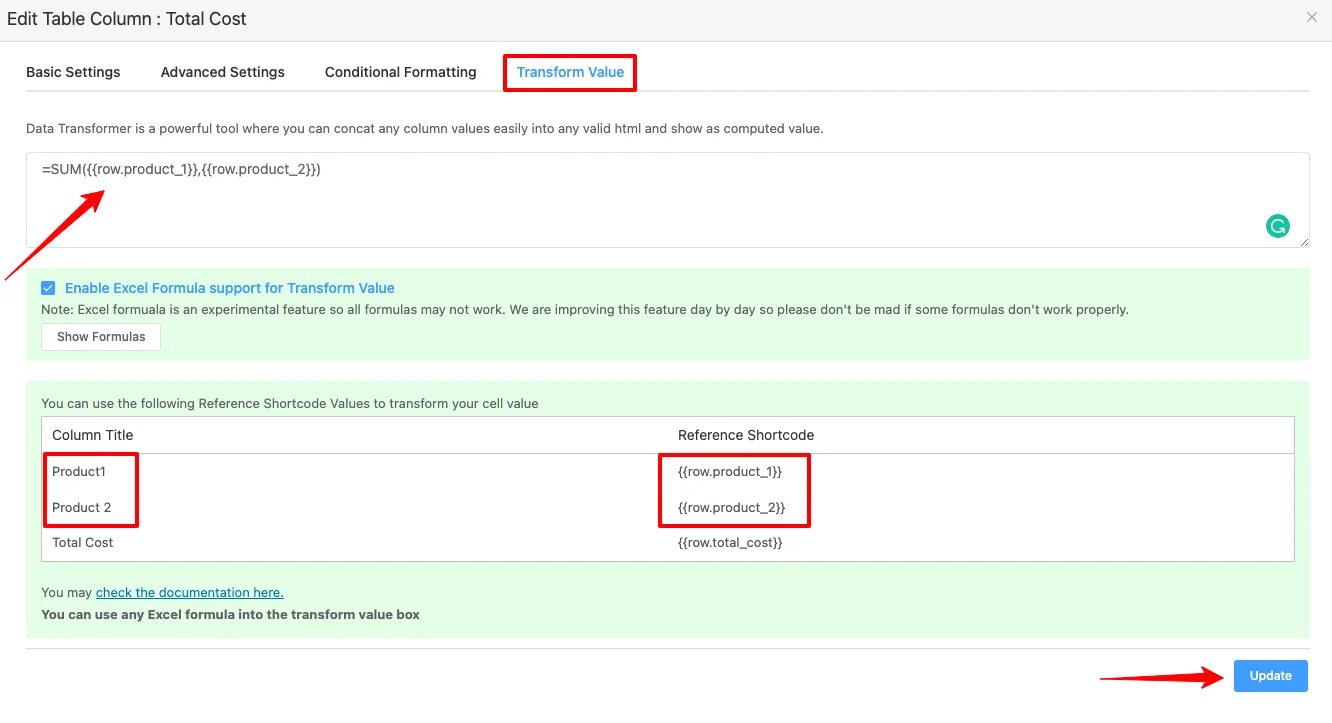Viewport: 1332px width, 723px height.
Task: Select the Transform Value tab
Action: 570,72
